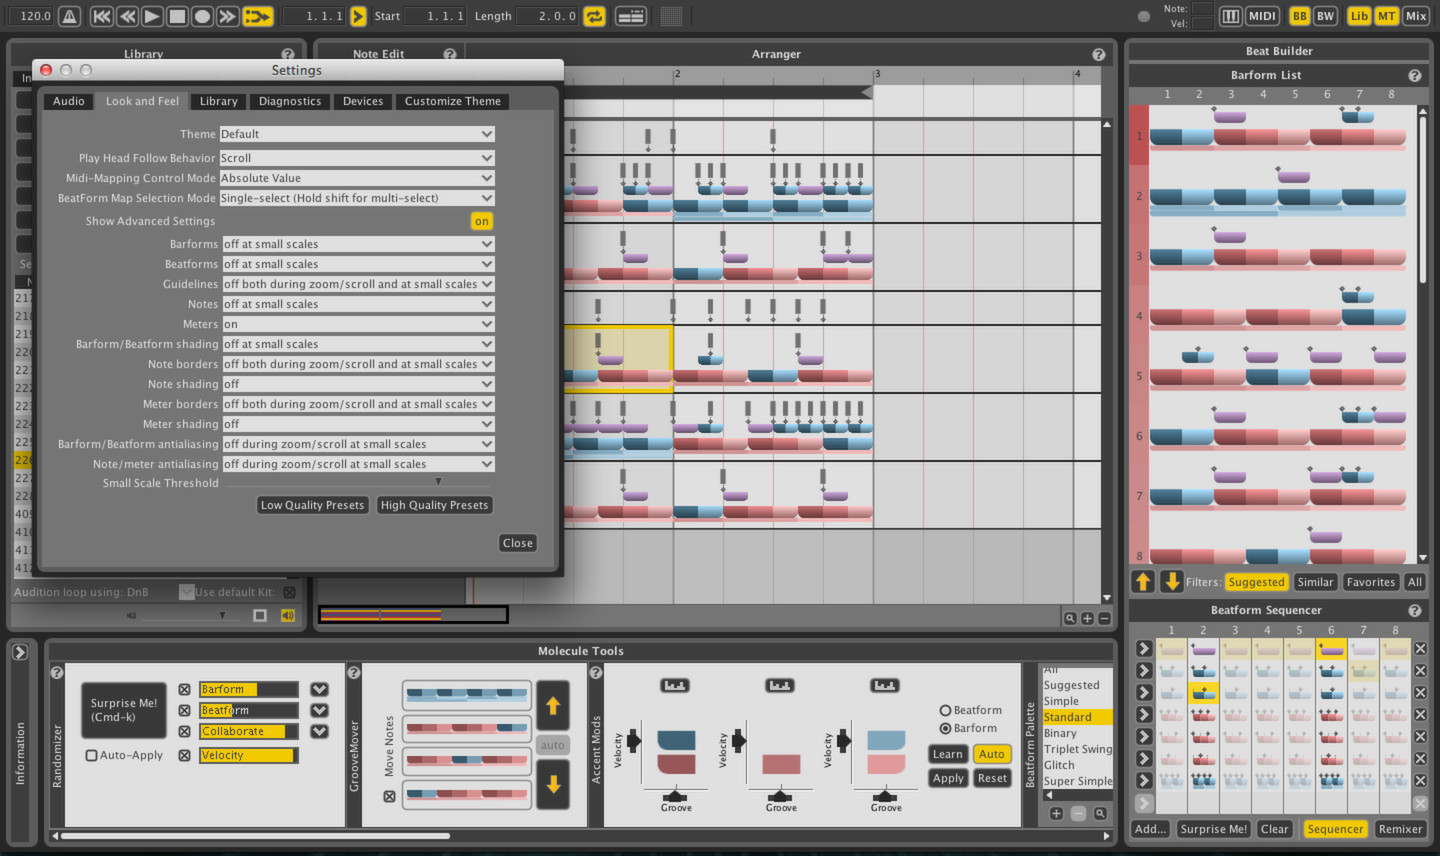This screenshot has width=1440, height=856.
Task: Enable the loop/repeat icon next to Length
Action: [x=594, y=16]
